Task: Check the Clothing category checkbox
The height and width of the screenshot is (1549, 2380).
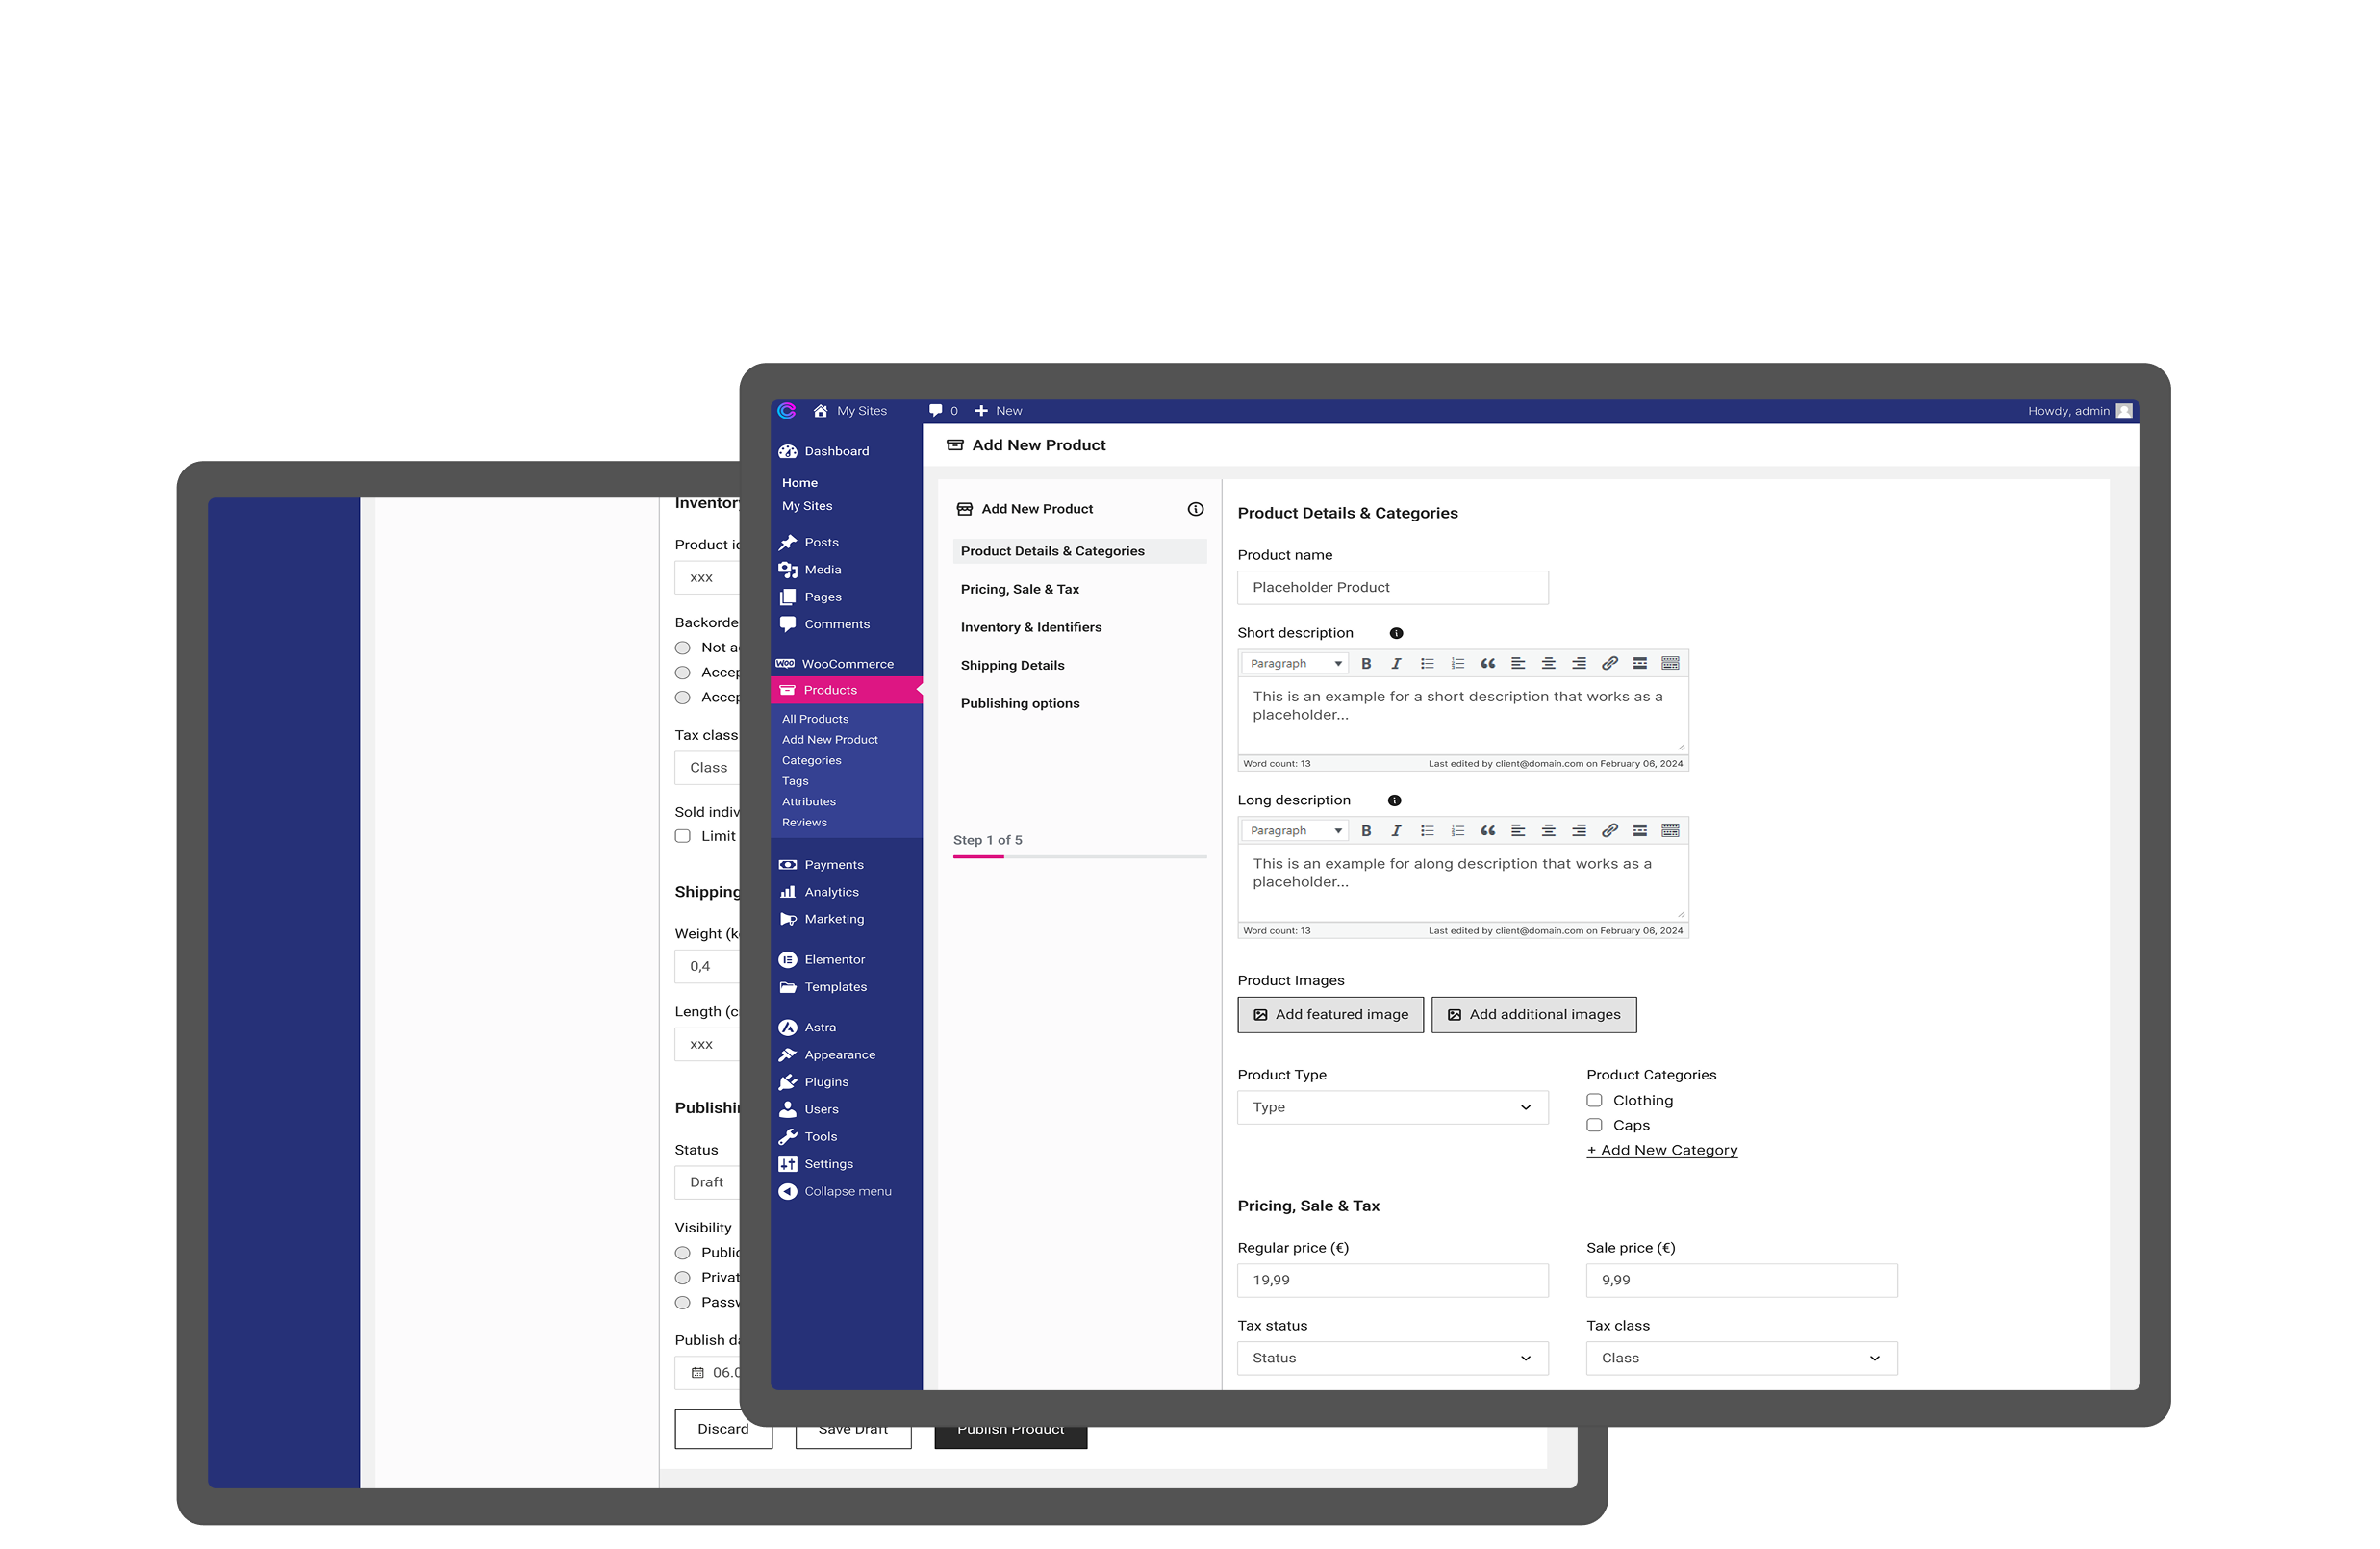Action: point(1594,1100)
